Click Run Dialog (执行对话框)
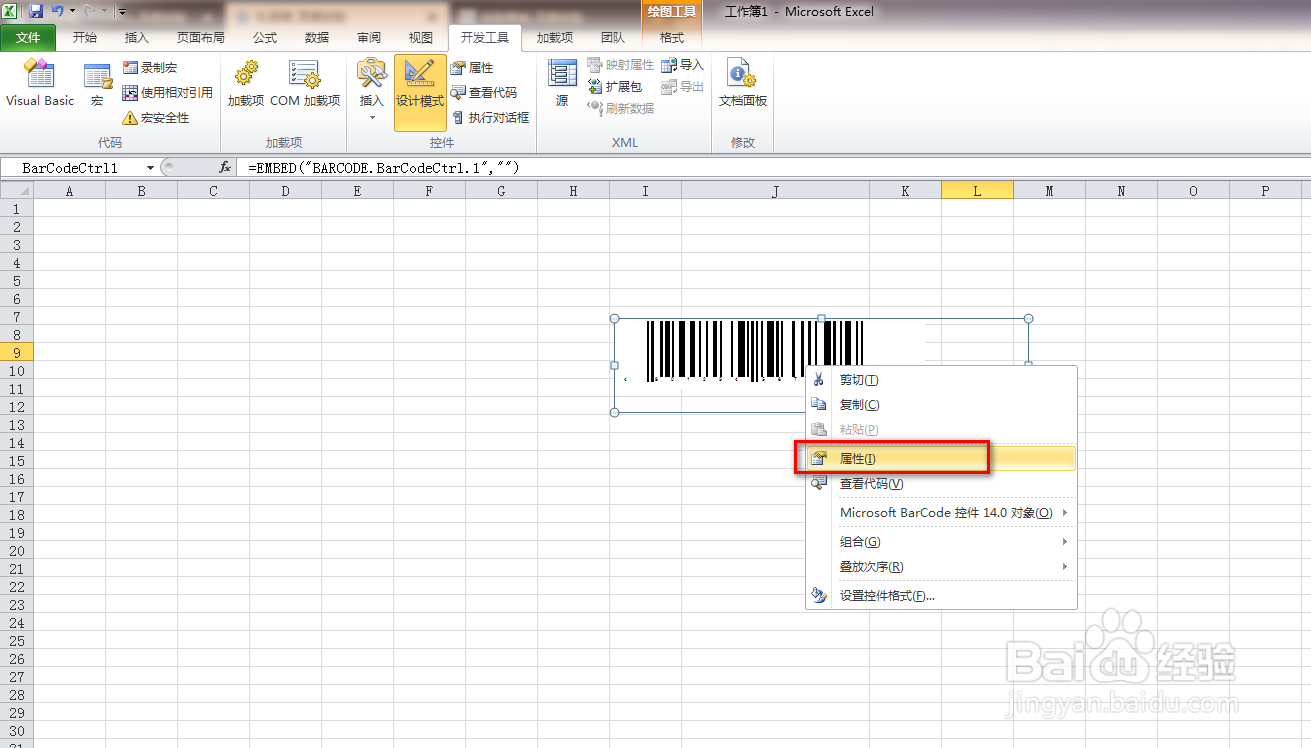 pos(490,117)
